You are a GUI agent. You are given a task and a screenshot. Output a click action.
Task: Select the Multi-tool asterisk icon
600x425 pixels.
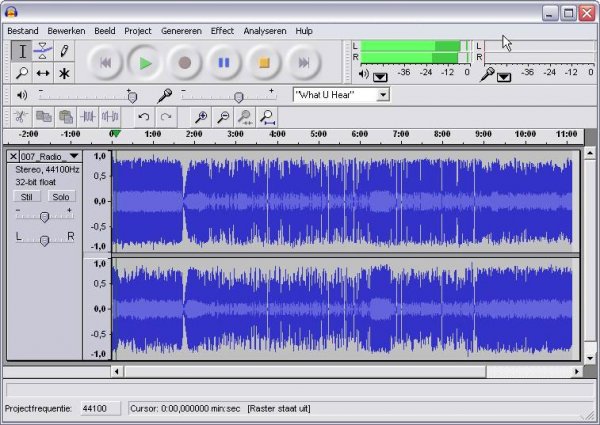click(x=64, y=72)
